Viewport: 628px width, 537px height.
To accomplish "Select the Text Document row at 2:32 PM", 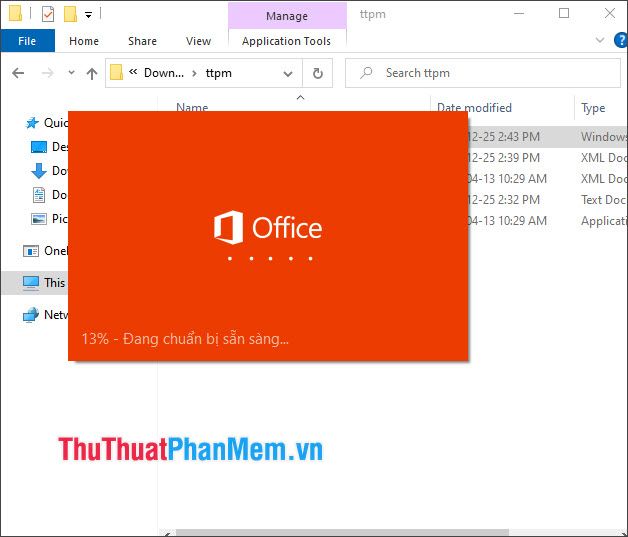I will pos(547,199).
